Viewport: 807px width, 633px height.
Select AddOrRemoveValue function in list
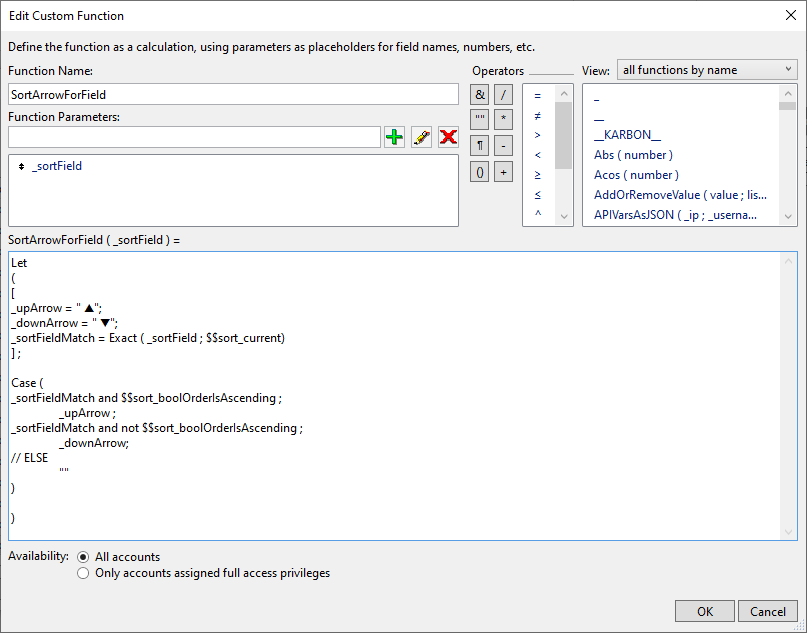point(680,195)
